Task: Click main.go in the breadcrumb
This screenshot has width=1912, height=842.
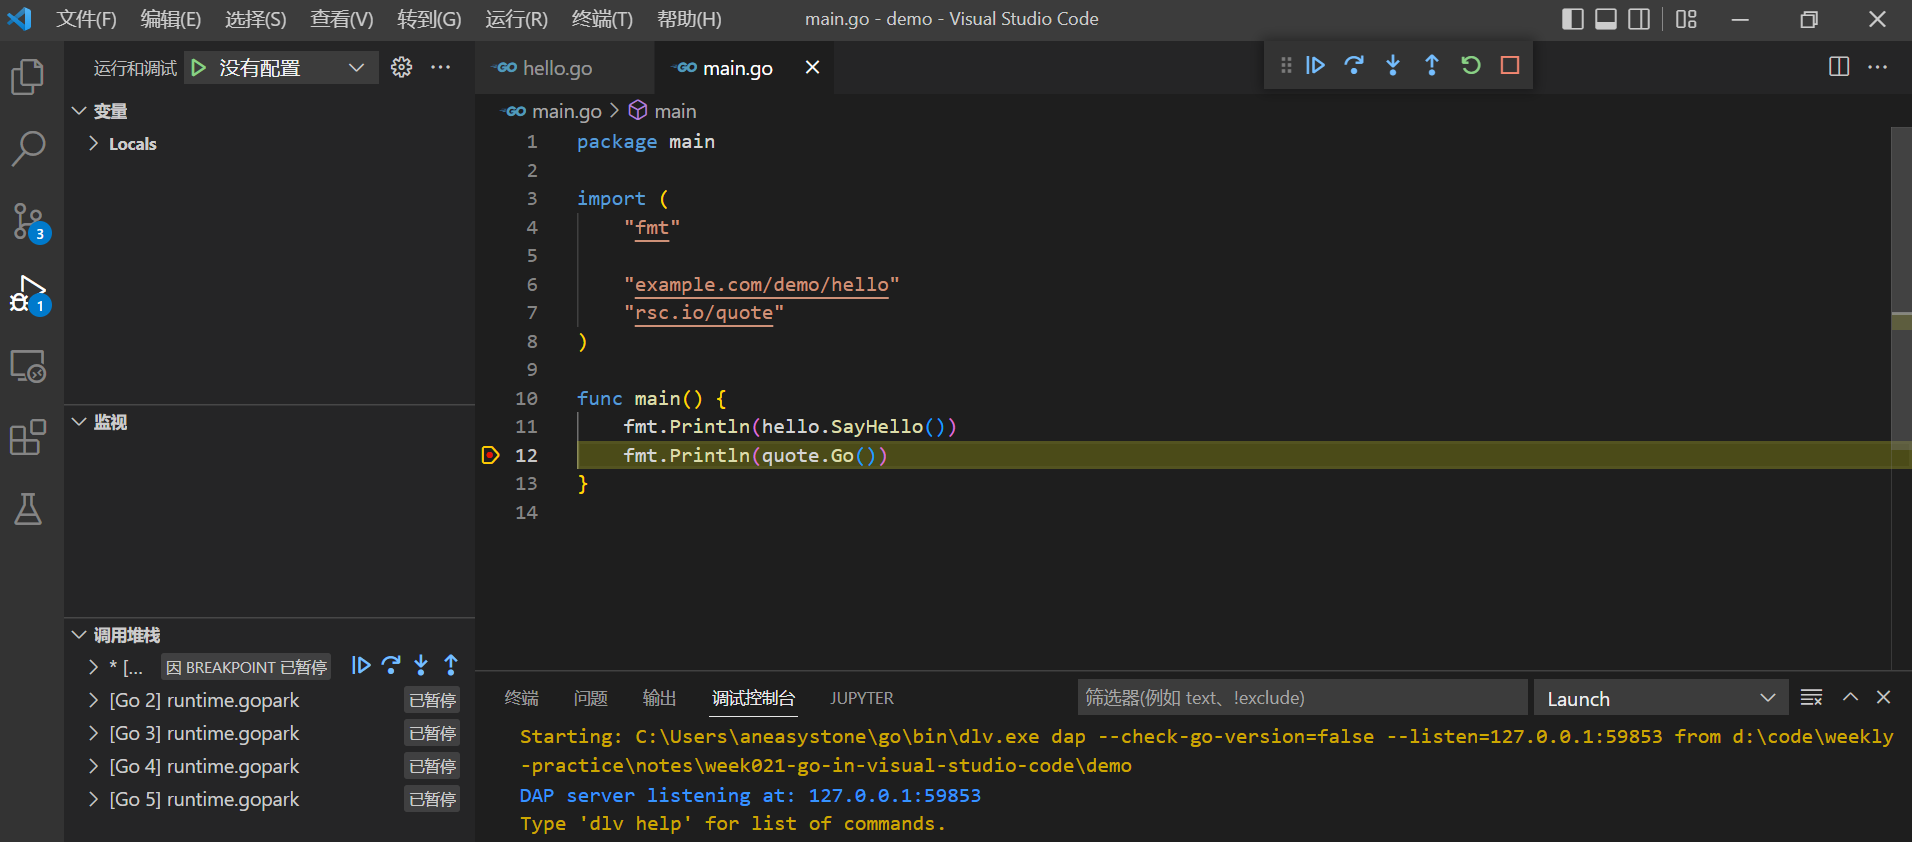Action: click(x=567, y=111)
